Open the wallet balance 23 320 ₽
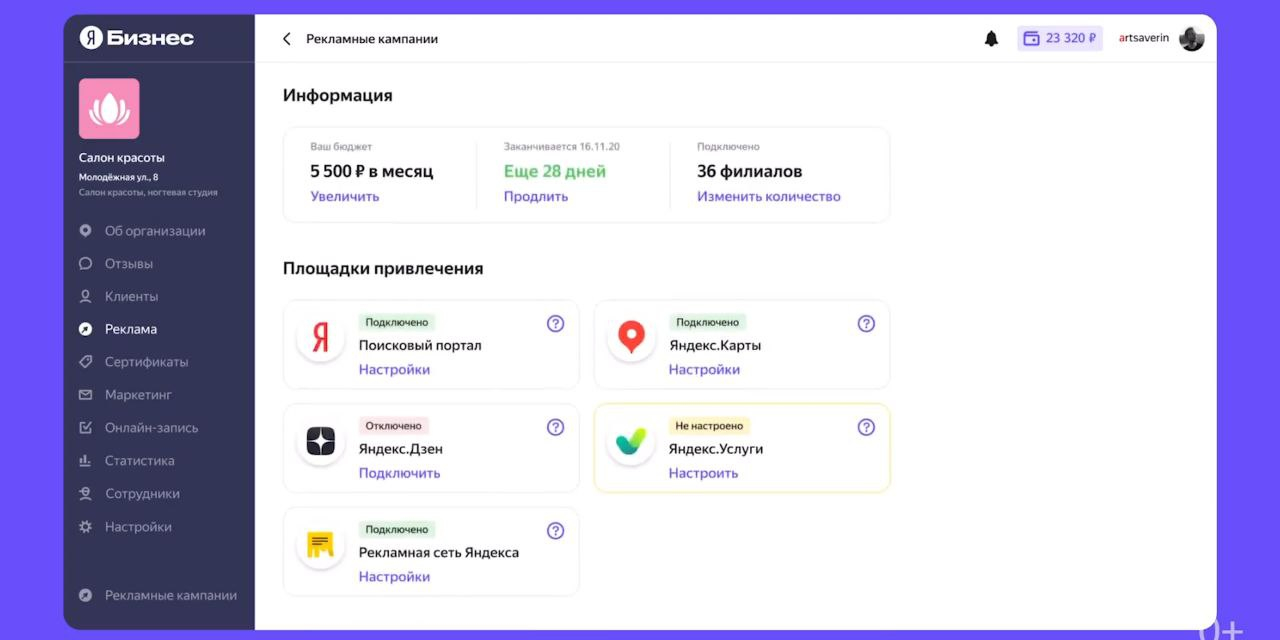Image resolution: width=1280 pixels, height=640 pixels. pos(1060,39)
